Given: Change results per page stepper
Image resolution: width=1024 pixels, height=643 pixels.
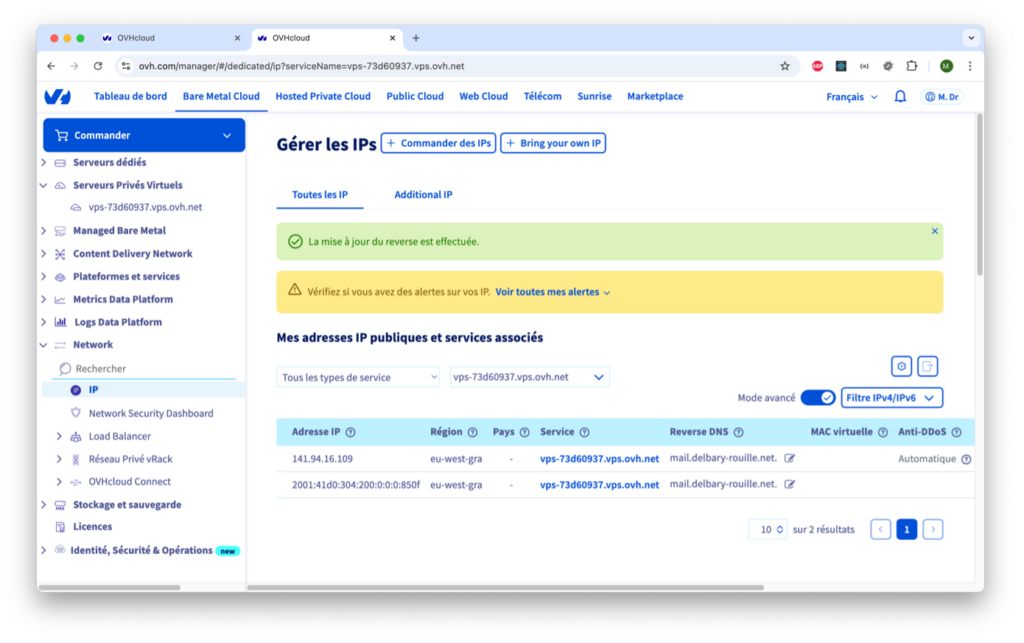Looking at the screenshot, I should 768,529.
